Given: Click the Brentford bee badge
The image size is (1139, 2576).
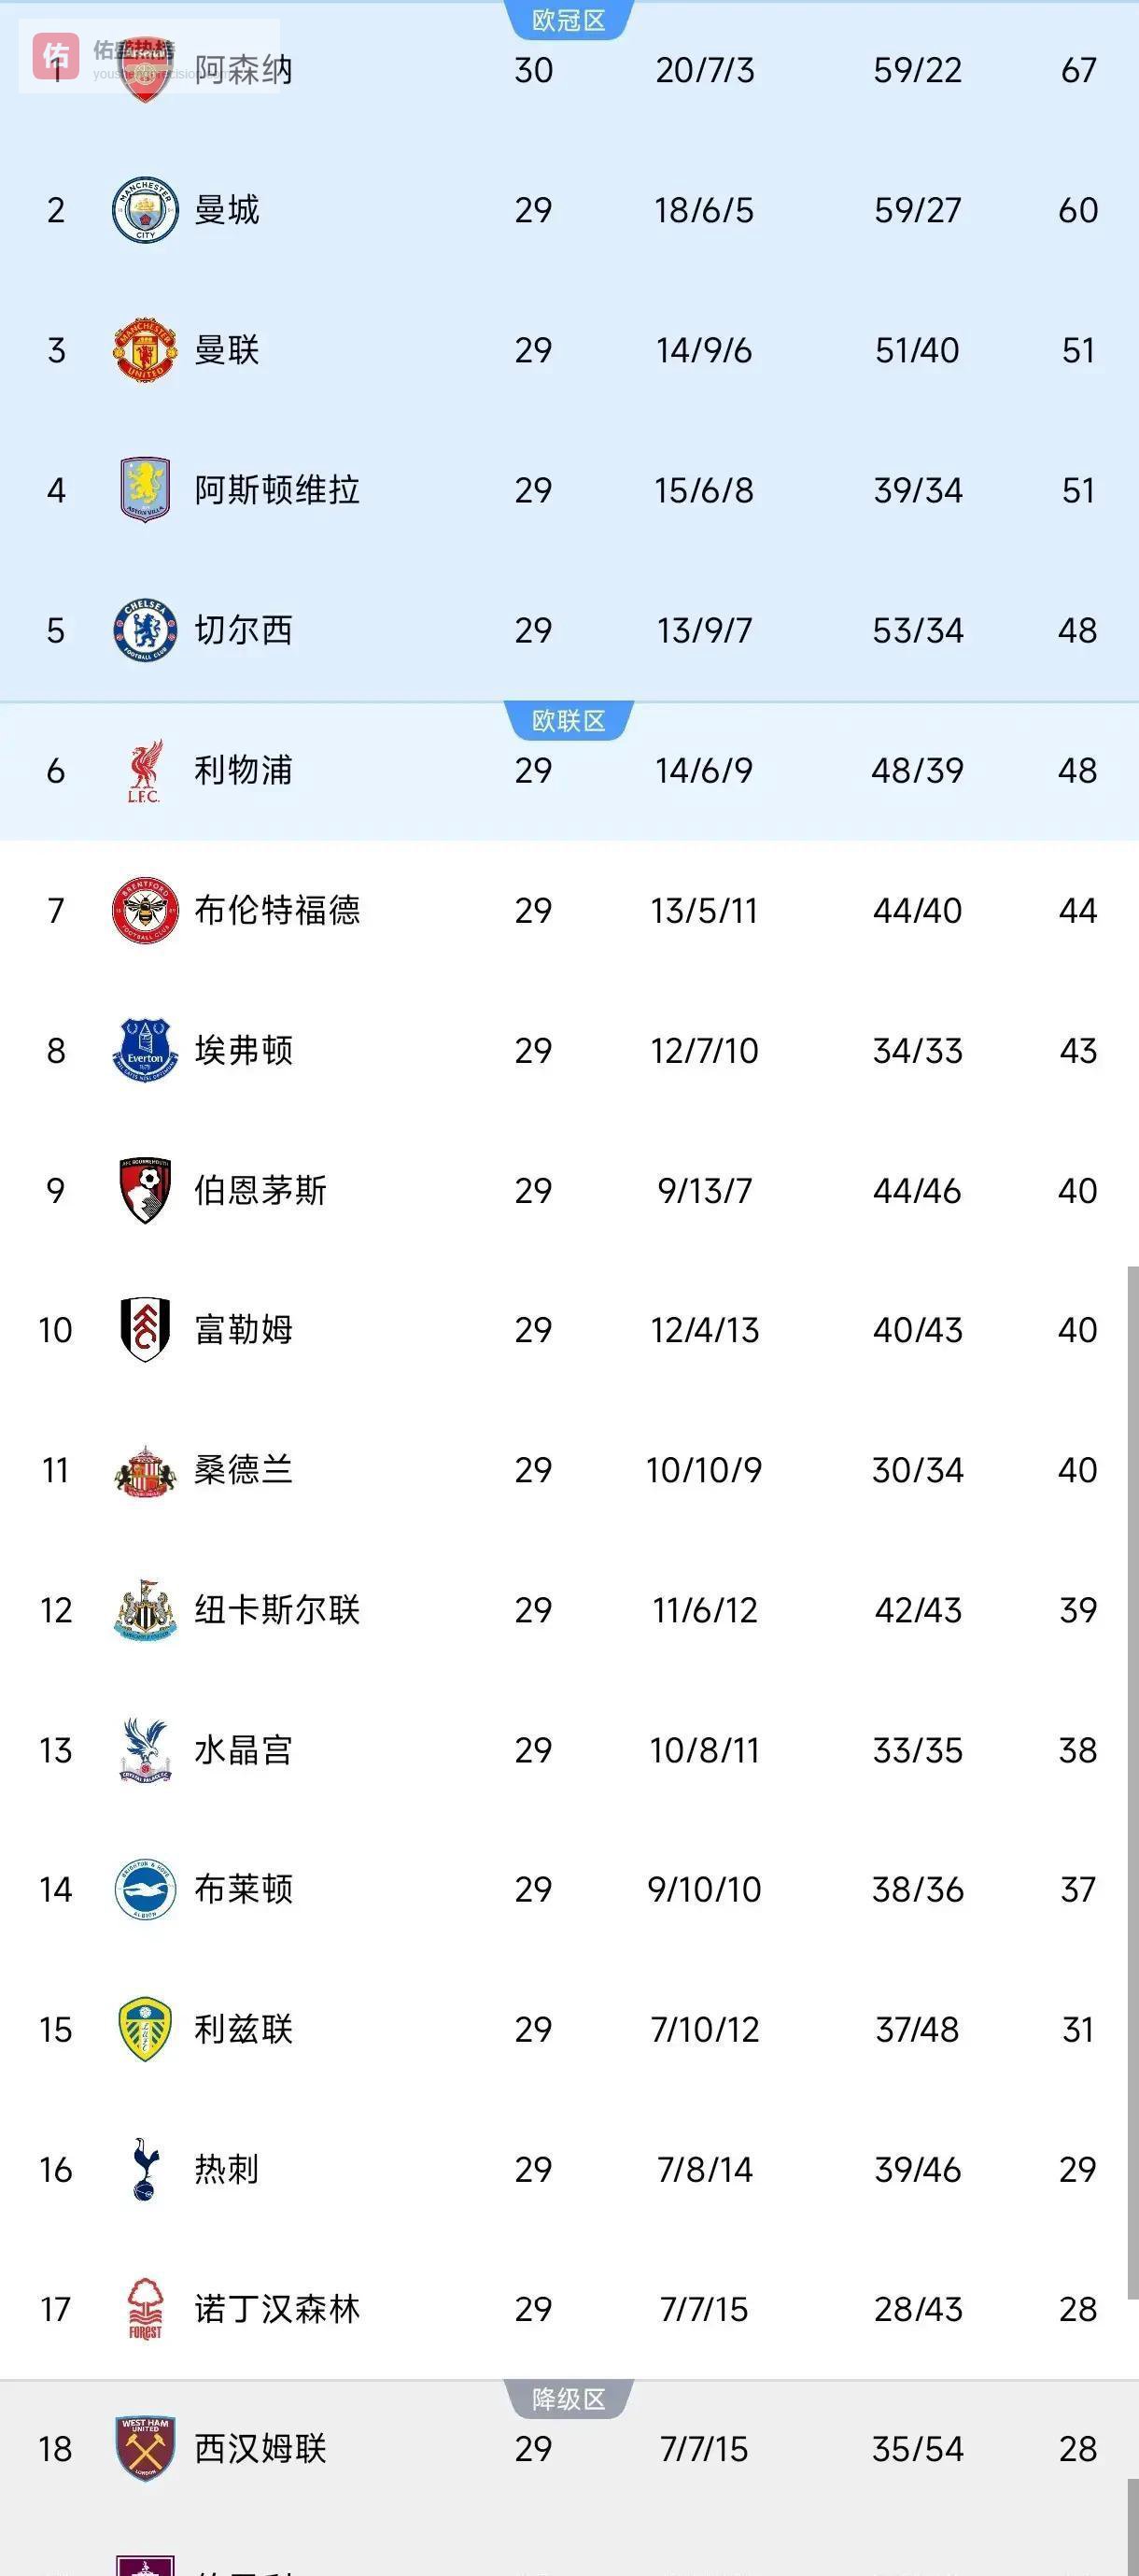Looking at the screenshot, I should click(x=145, y=910).
